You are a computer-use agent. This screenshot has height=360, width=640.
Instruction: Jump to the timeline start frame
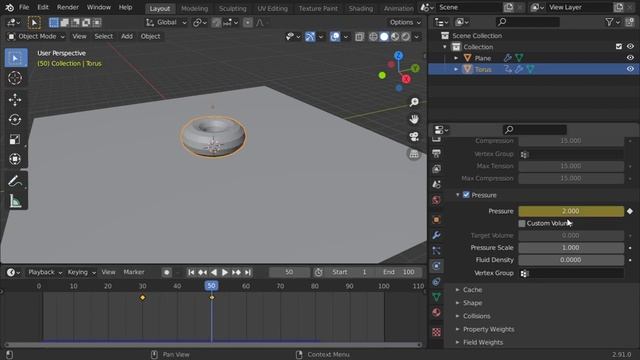point(191,272)
